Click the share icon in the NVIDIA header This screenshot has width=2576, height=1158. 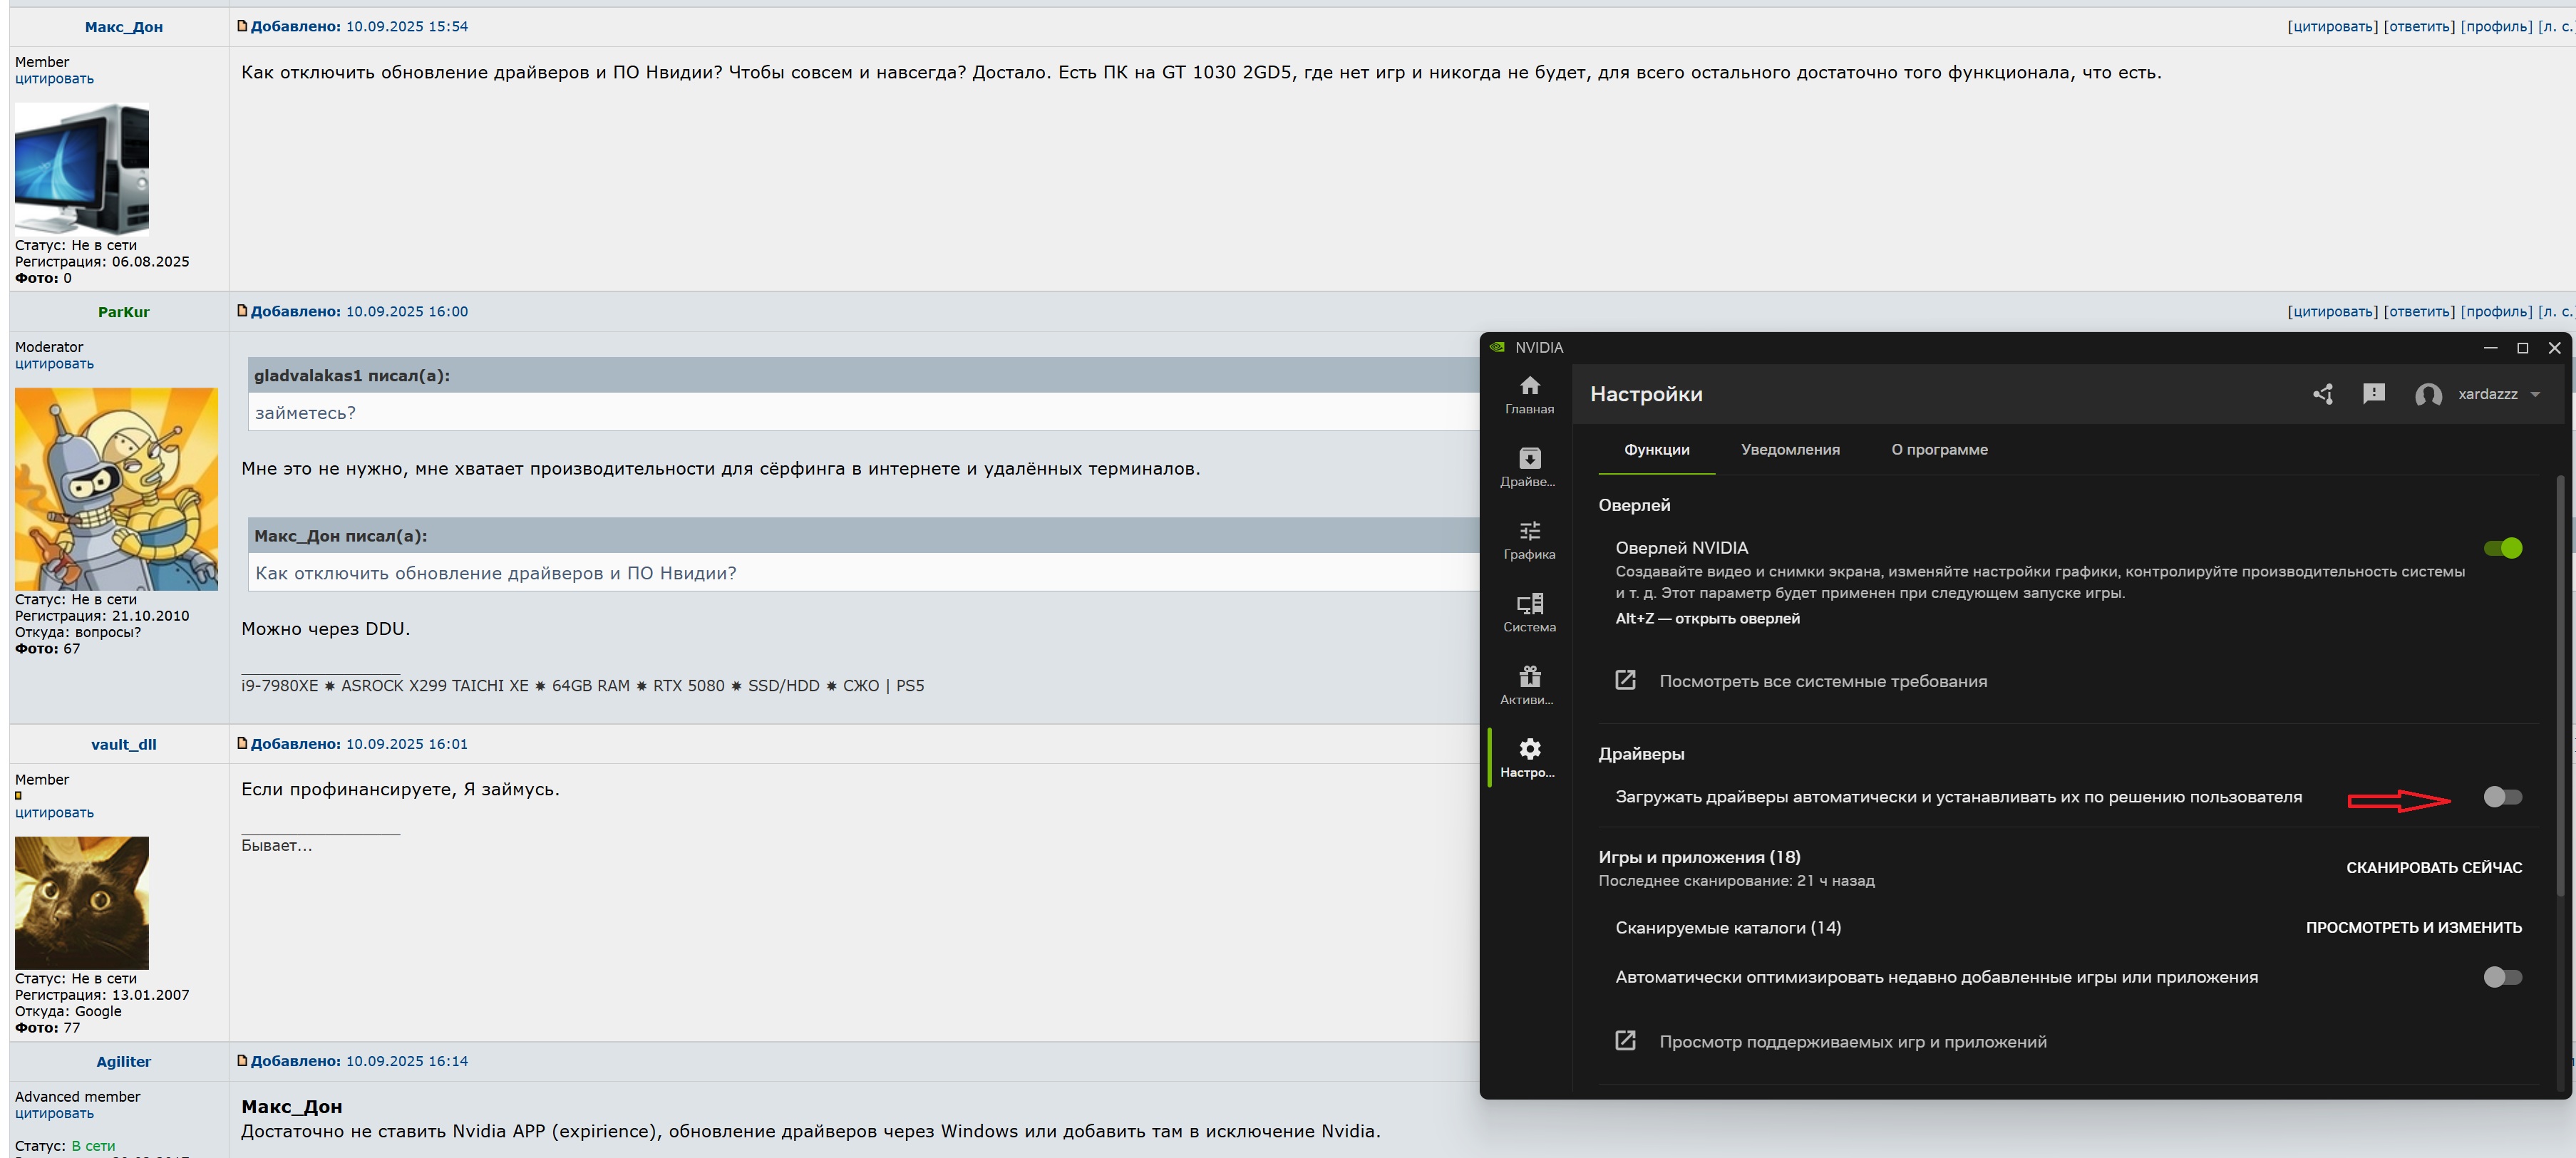(2322, 394)
